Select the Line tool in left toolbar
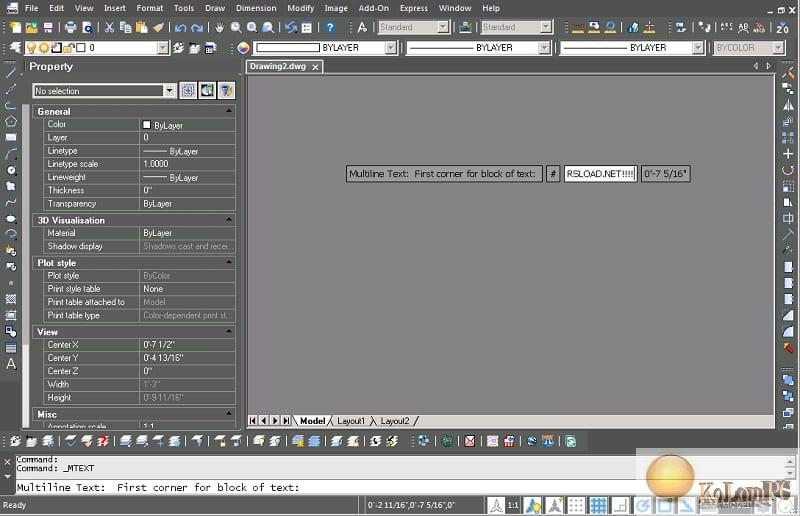This screenshot has width=800, height=516. pos(11,72)
